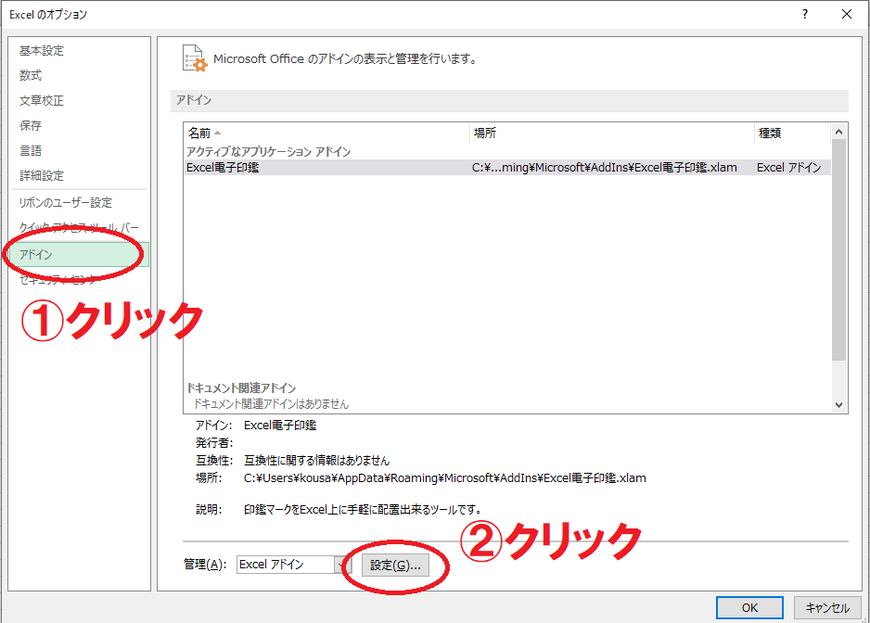The height and width of the screenshot is (623, 870).
Task: Click the add-in list vertical scrollbar thumb
Action: [839, 250]
